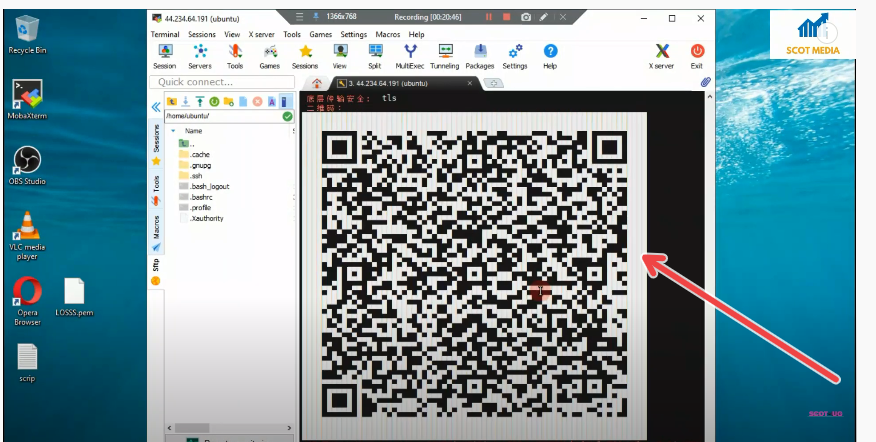The height and width of the screenshot is (442, 876).
Task: Open the Tools toolbar icon
Action: 235,56
